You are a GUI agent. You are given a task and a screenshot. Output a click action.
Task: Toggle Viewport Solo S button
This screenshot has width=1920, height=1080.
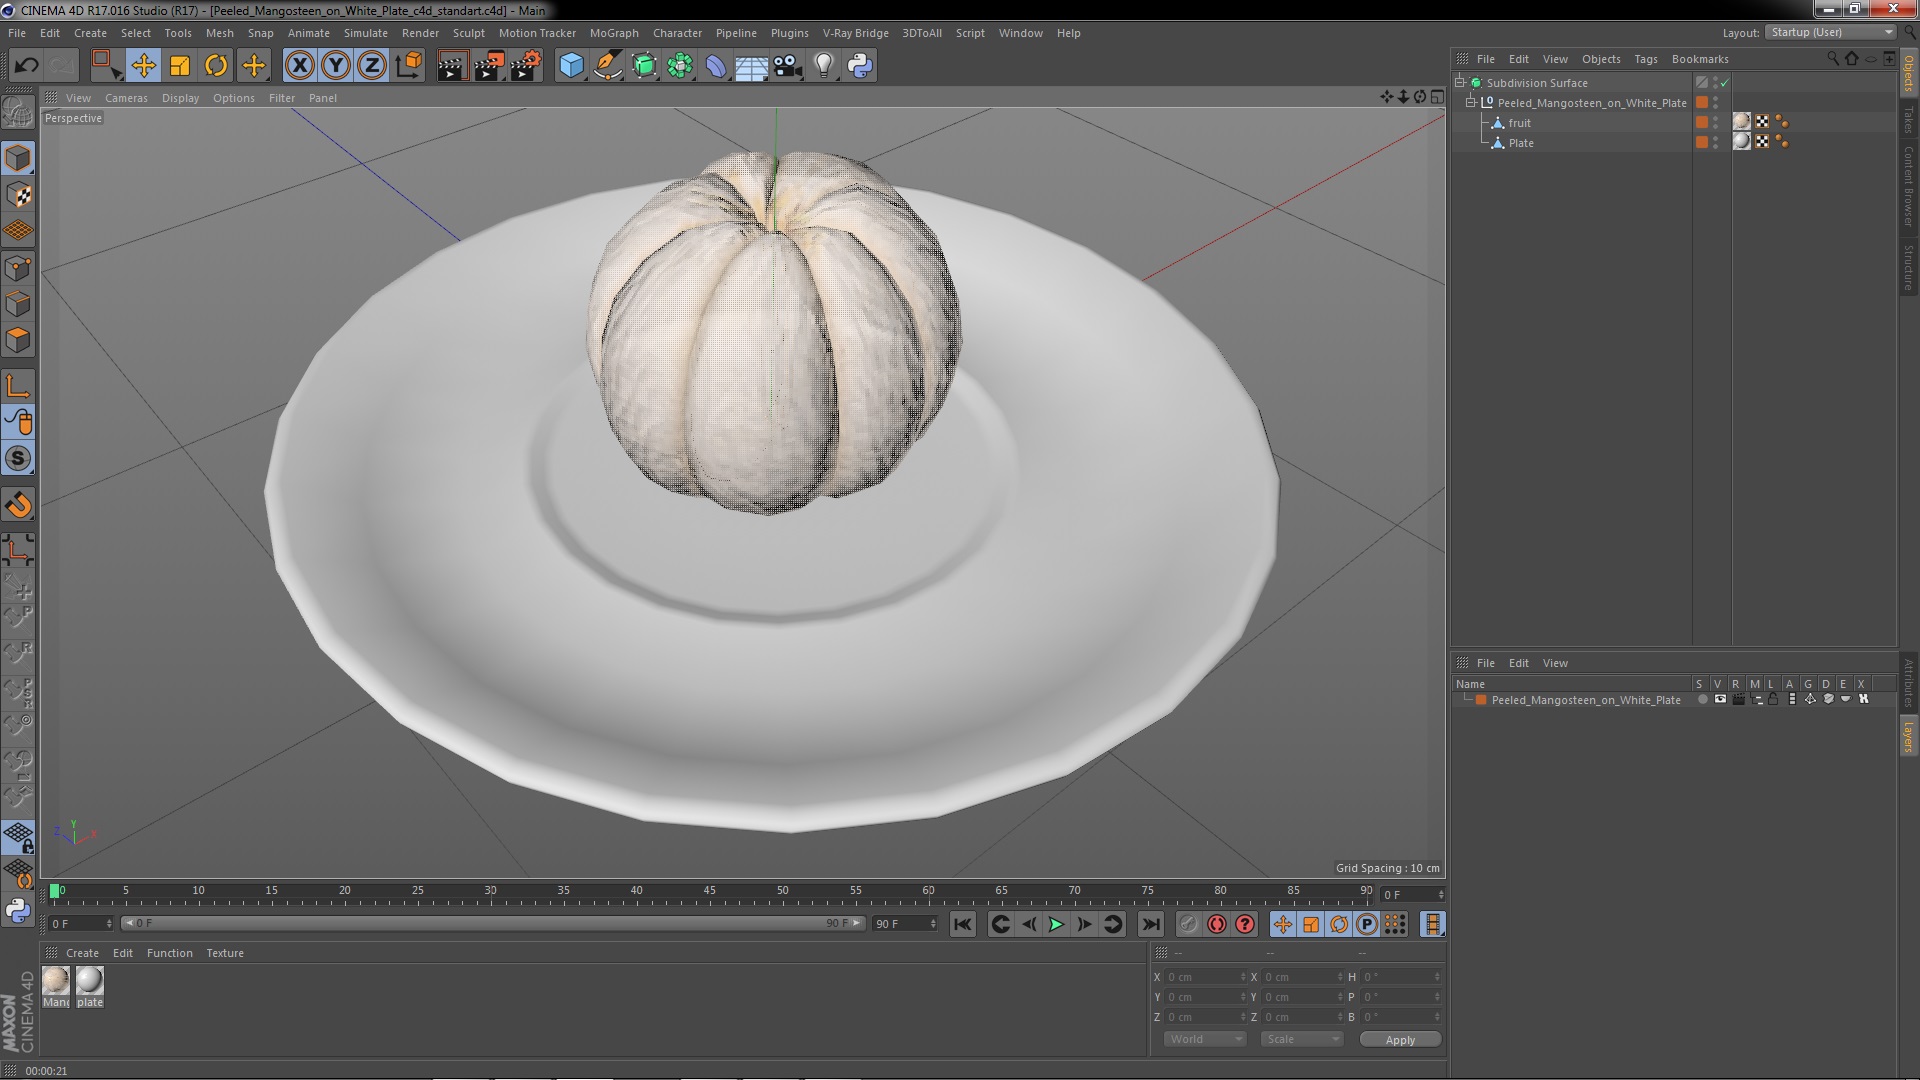[18, 459]
